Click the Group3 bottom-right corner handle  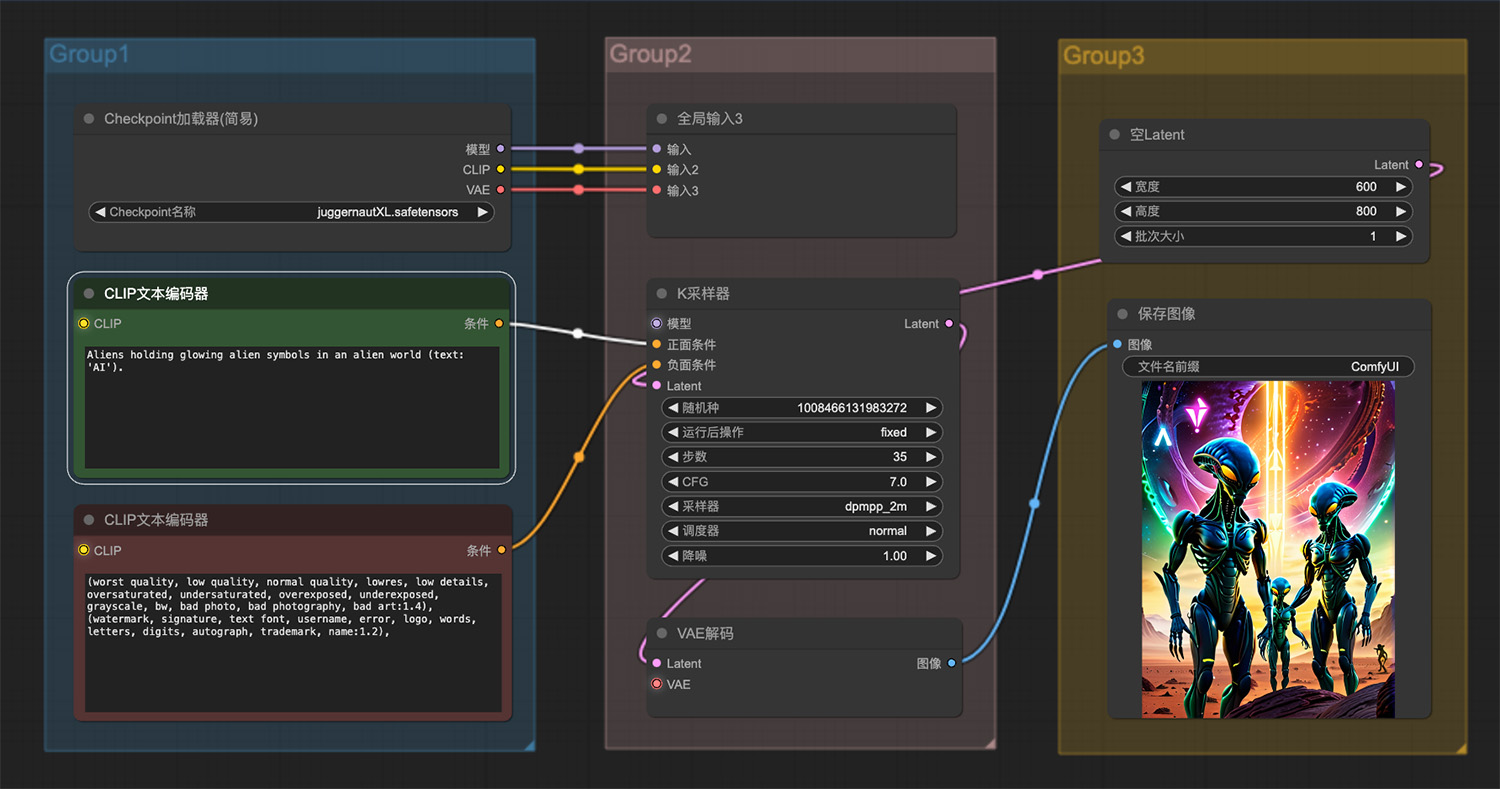[x=1461, y=748]
